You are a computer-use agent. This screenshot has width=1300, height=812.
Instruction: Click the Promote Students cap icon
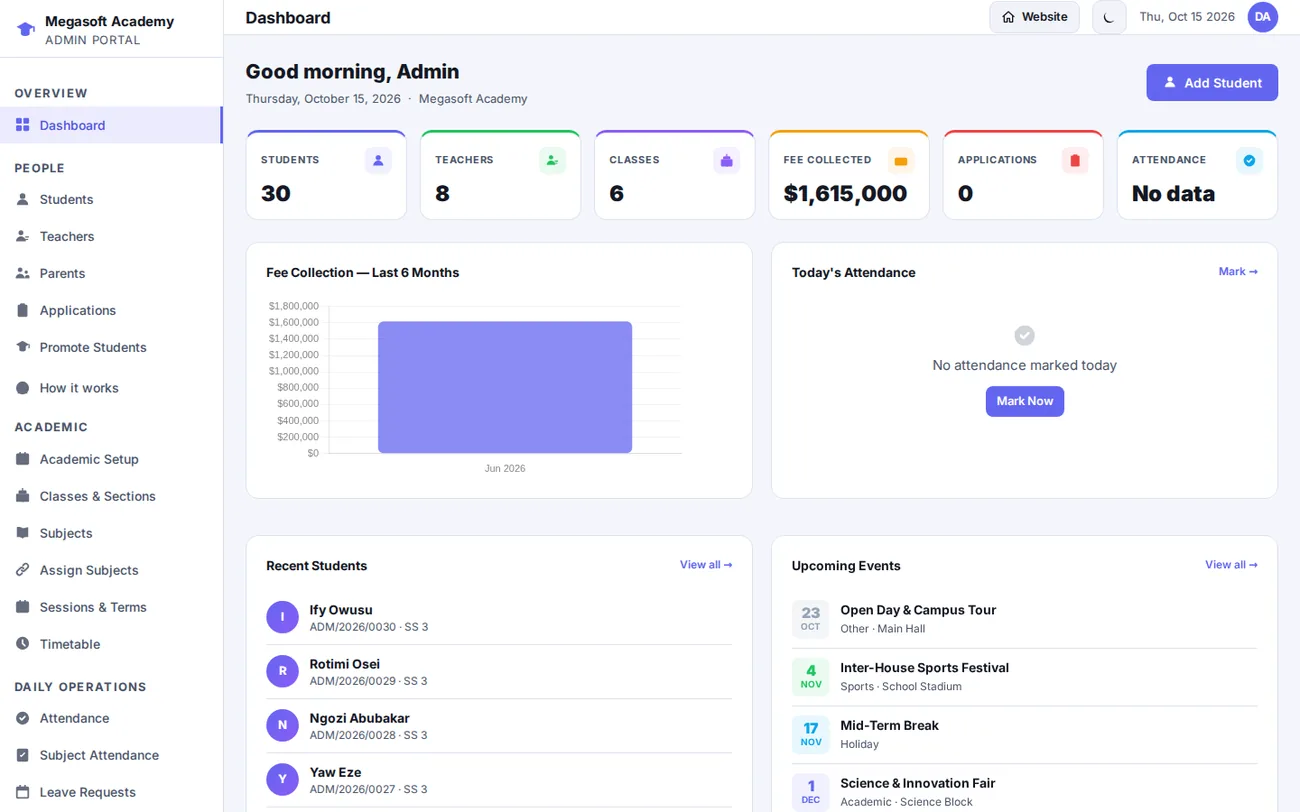pyautogui.click(x=23, y=347)
